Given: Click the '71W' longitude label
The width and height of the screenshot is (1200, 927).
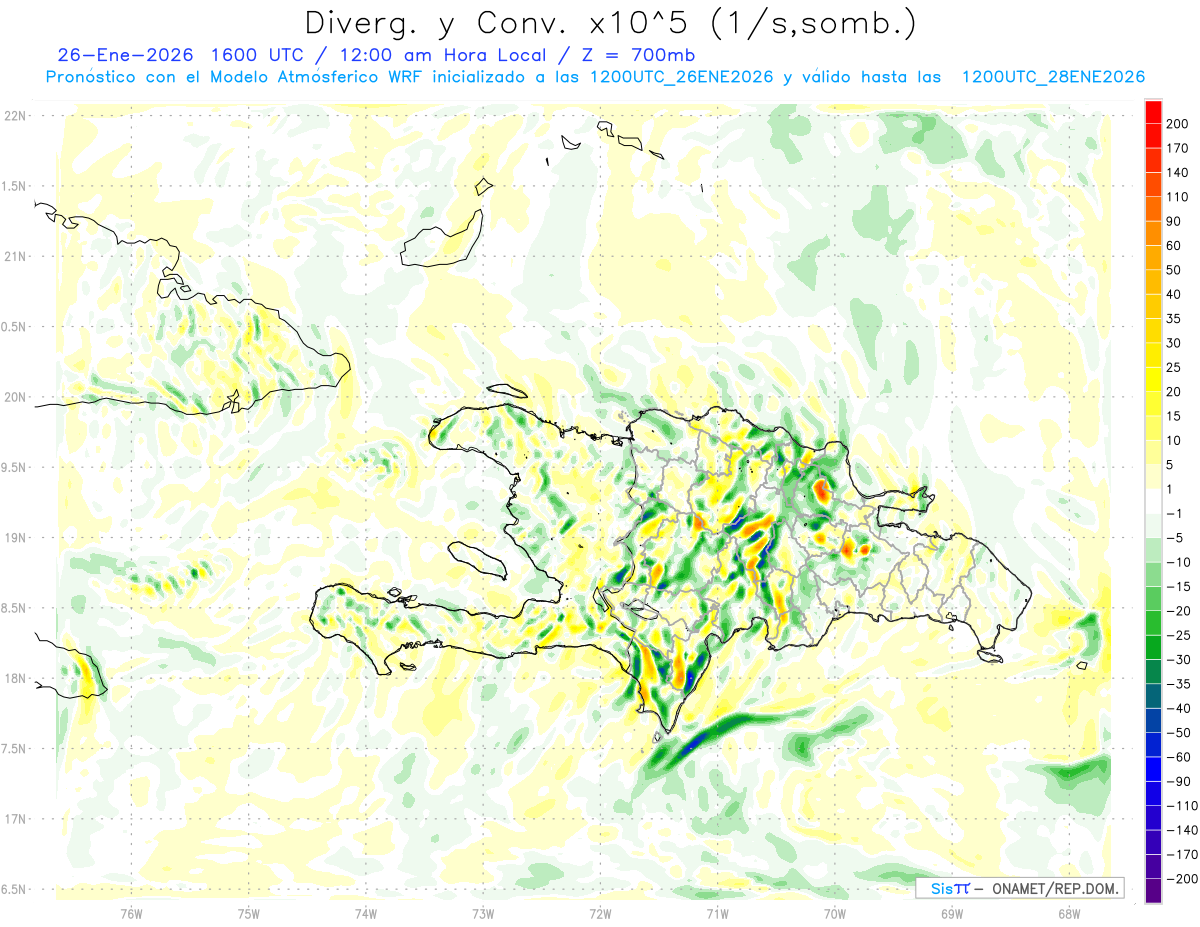Looking at the screenshot, I should pyautogui.click(x=717, y=913).
